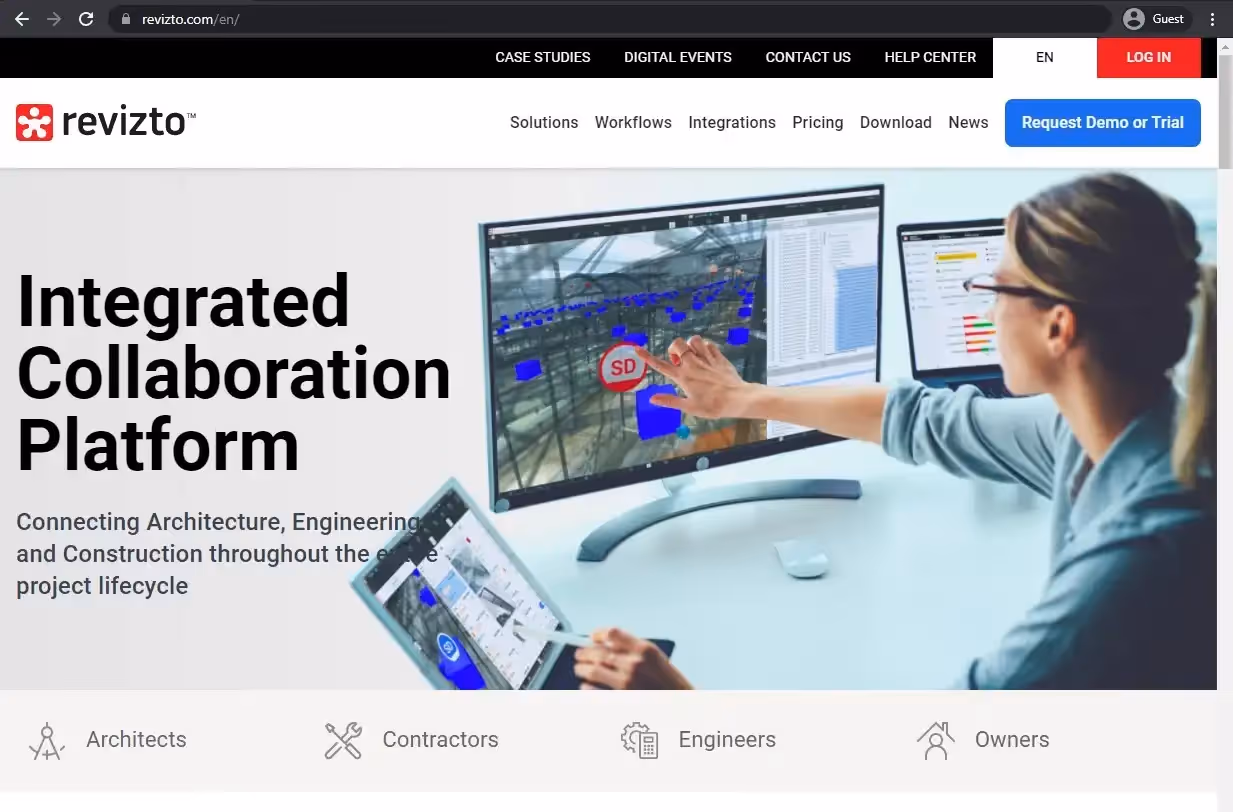Visit the CASE STUDIES page

coord(543,57)
